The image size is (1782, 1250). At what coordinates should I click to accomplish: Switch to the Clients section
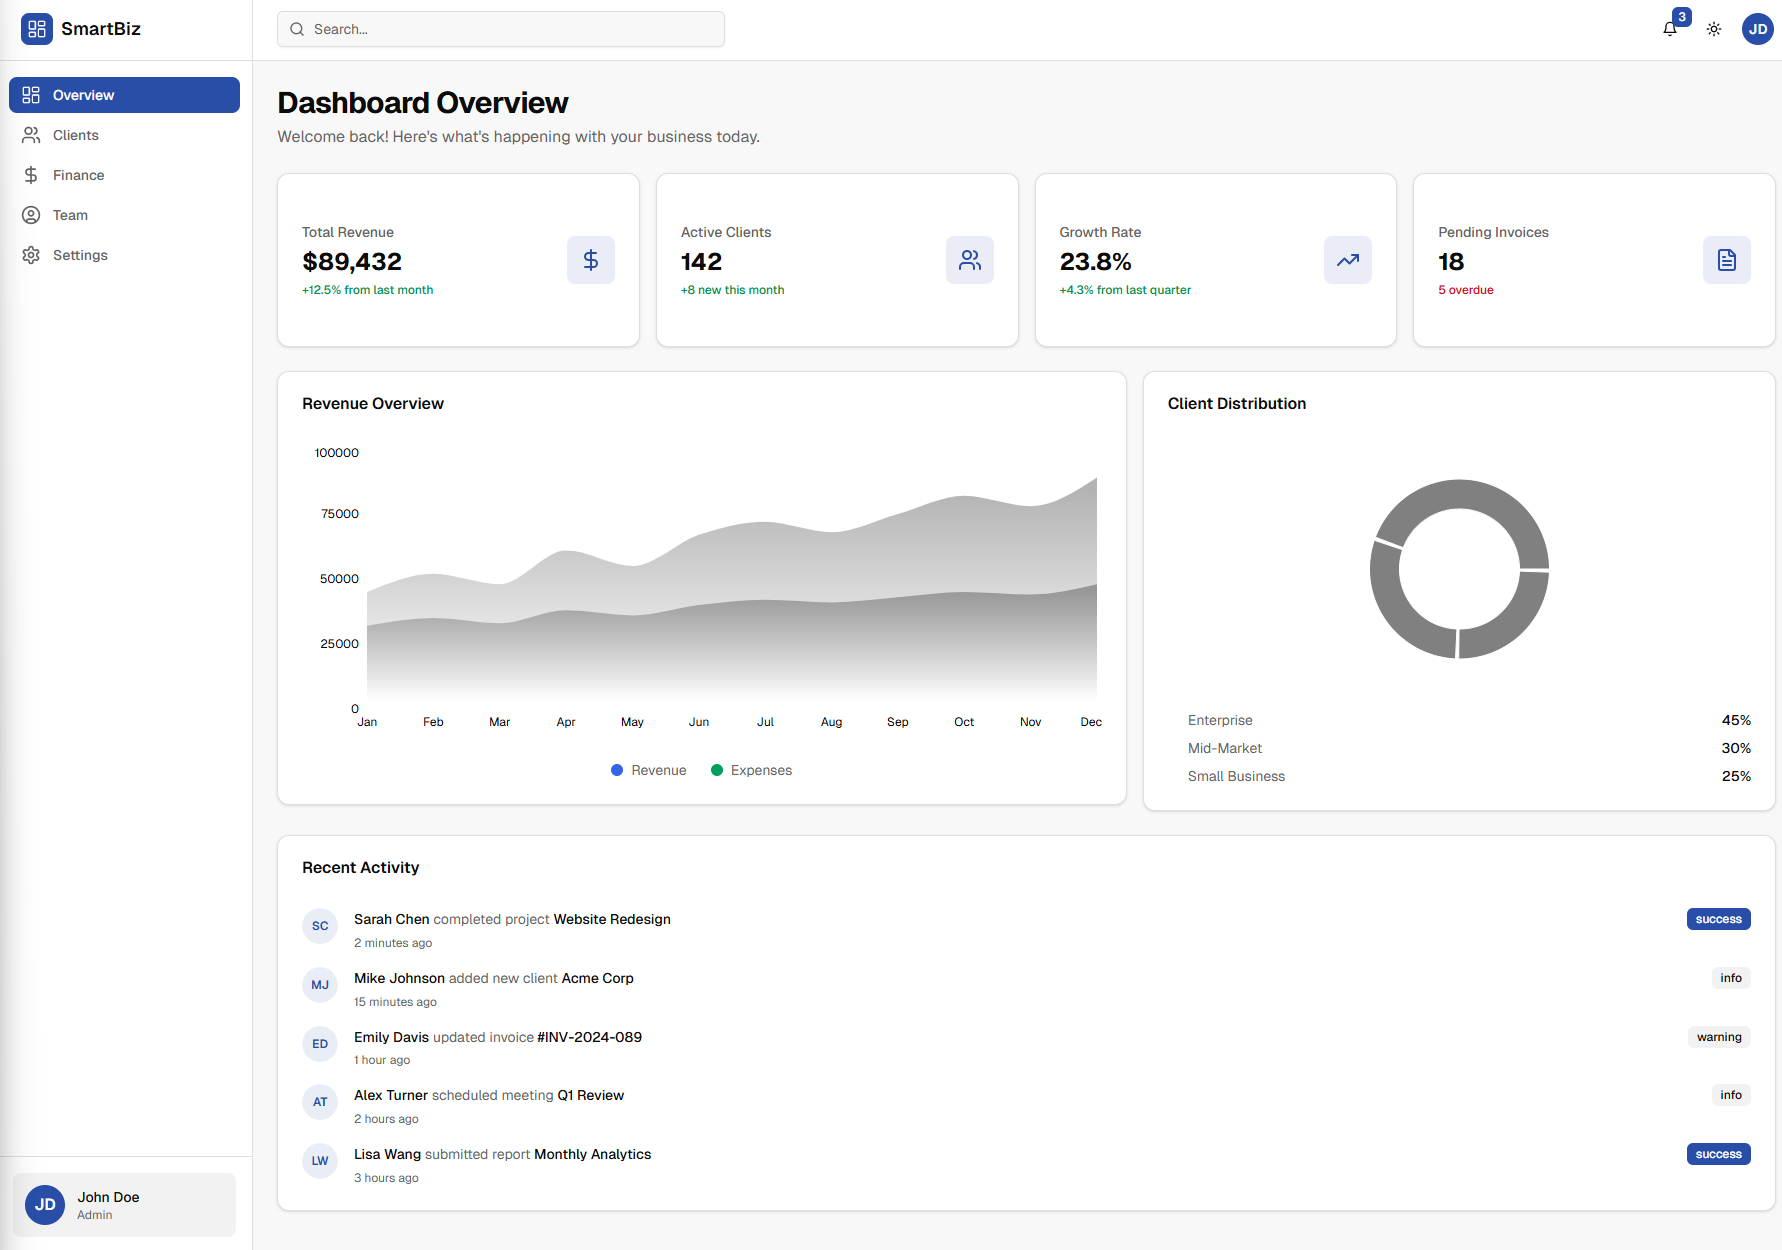[75, 135]
